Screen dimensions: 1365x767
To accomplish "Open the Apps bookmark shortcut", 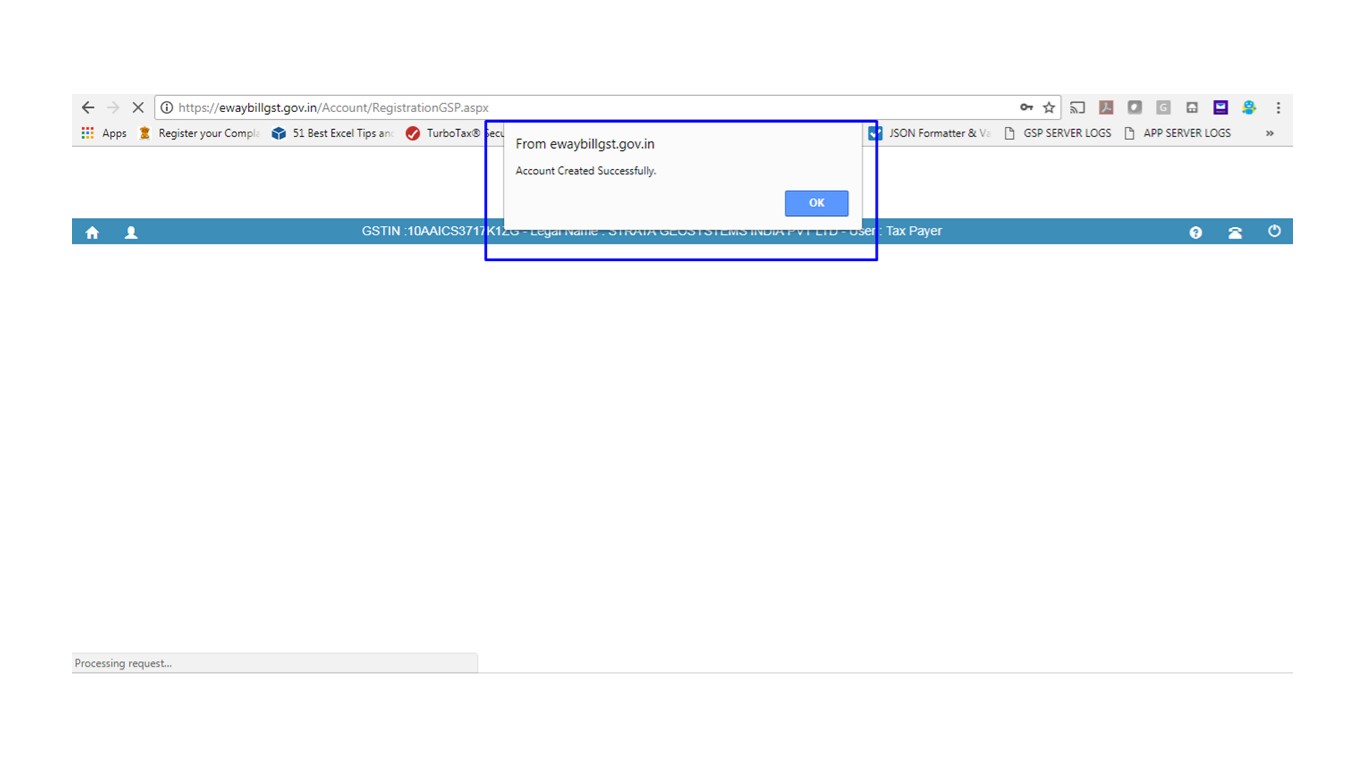I will (x=104, y=133).
